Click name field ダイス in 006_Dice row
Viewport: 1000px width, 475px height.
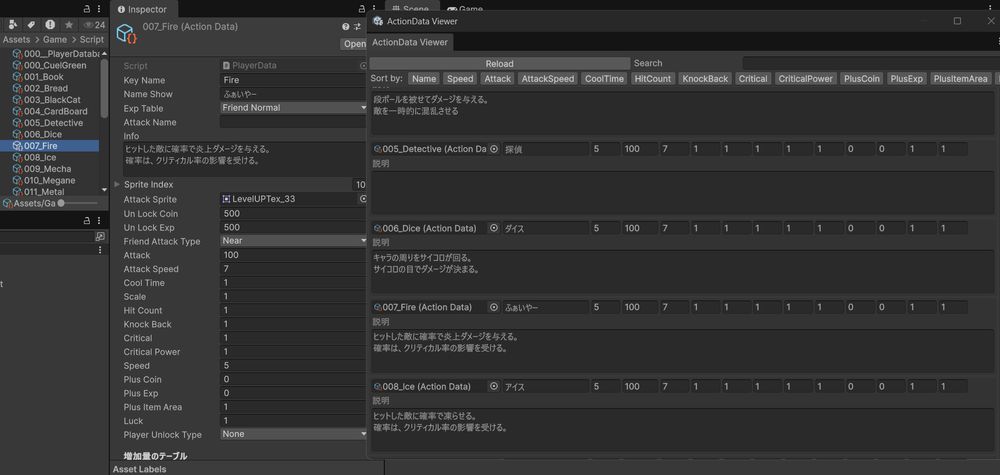546,228
